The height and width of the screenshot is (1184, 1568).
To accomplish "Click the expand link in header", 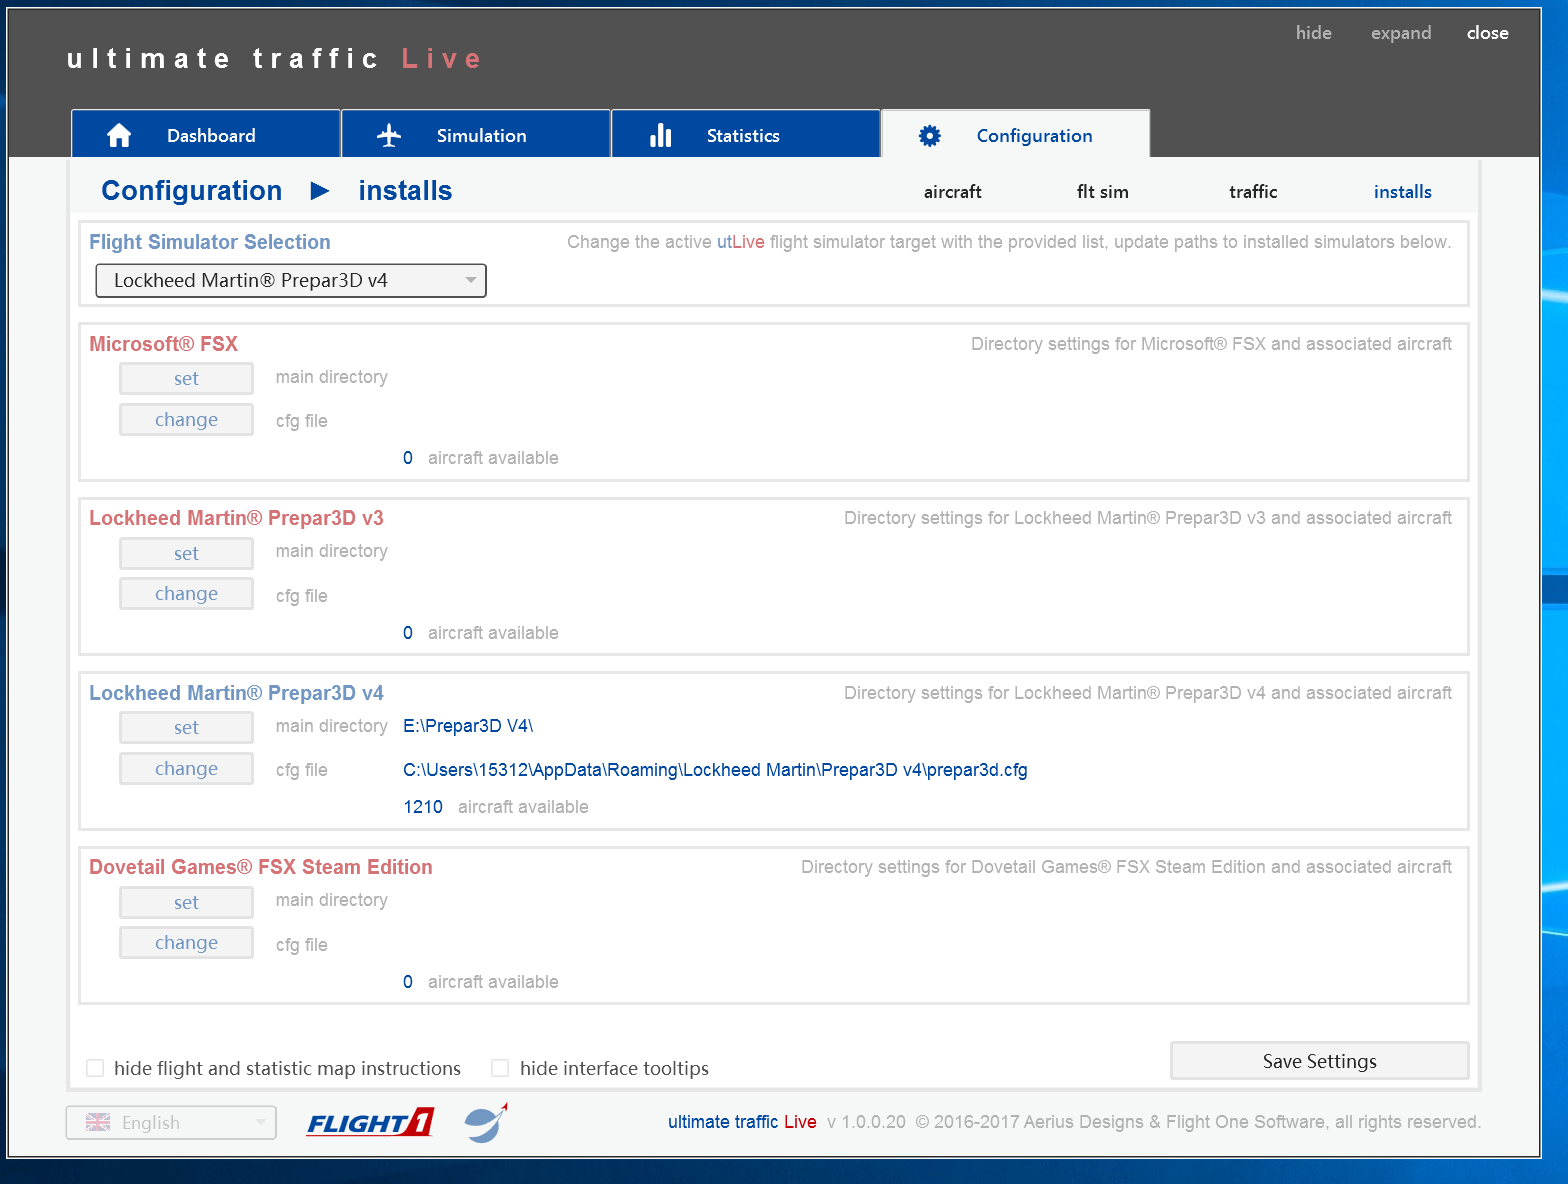I will 1400,33.
